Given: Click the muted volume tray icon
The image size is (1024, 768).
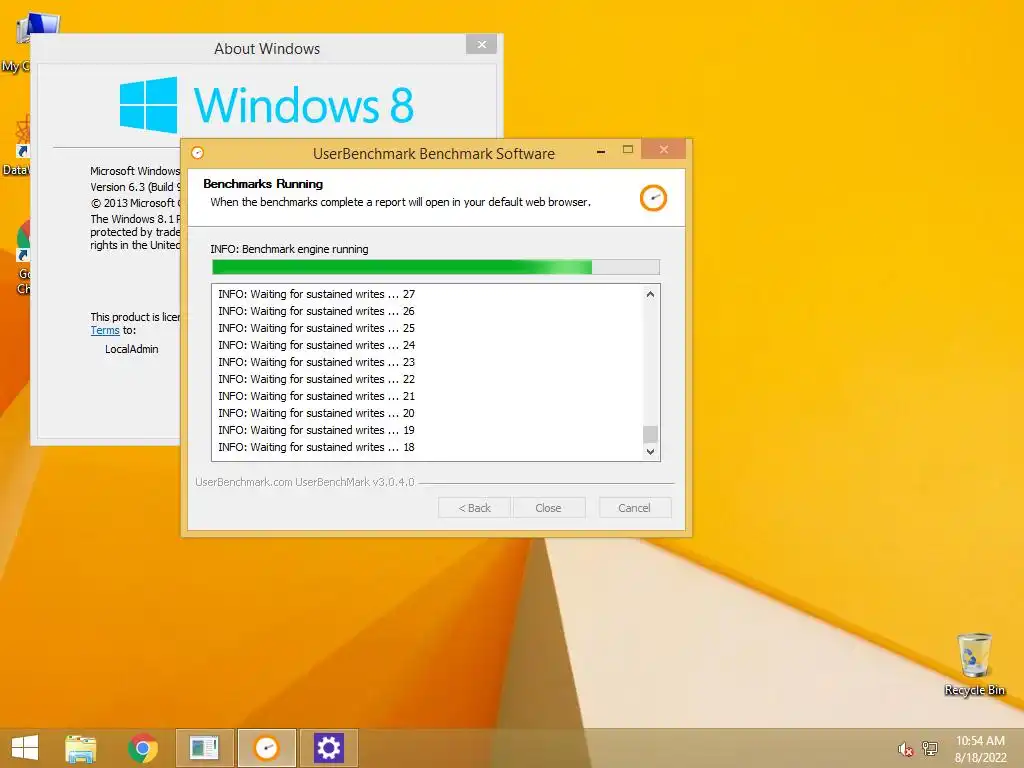Looking at the screenshot, I should coord(905,749).
